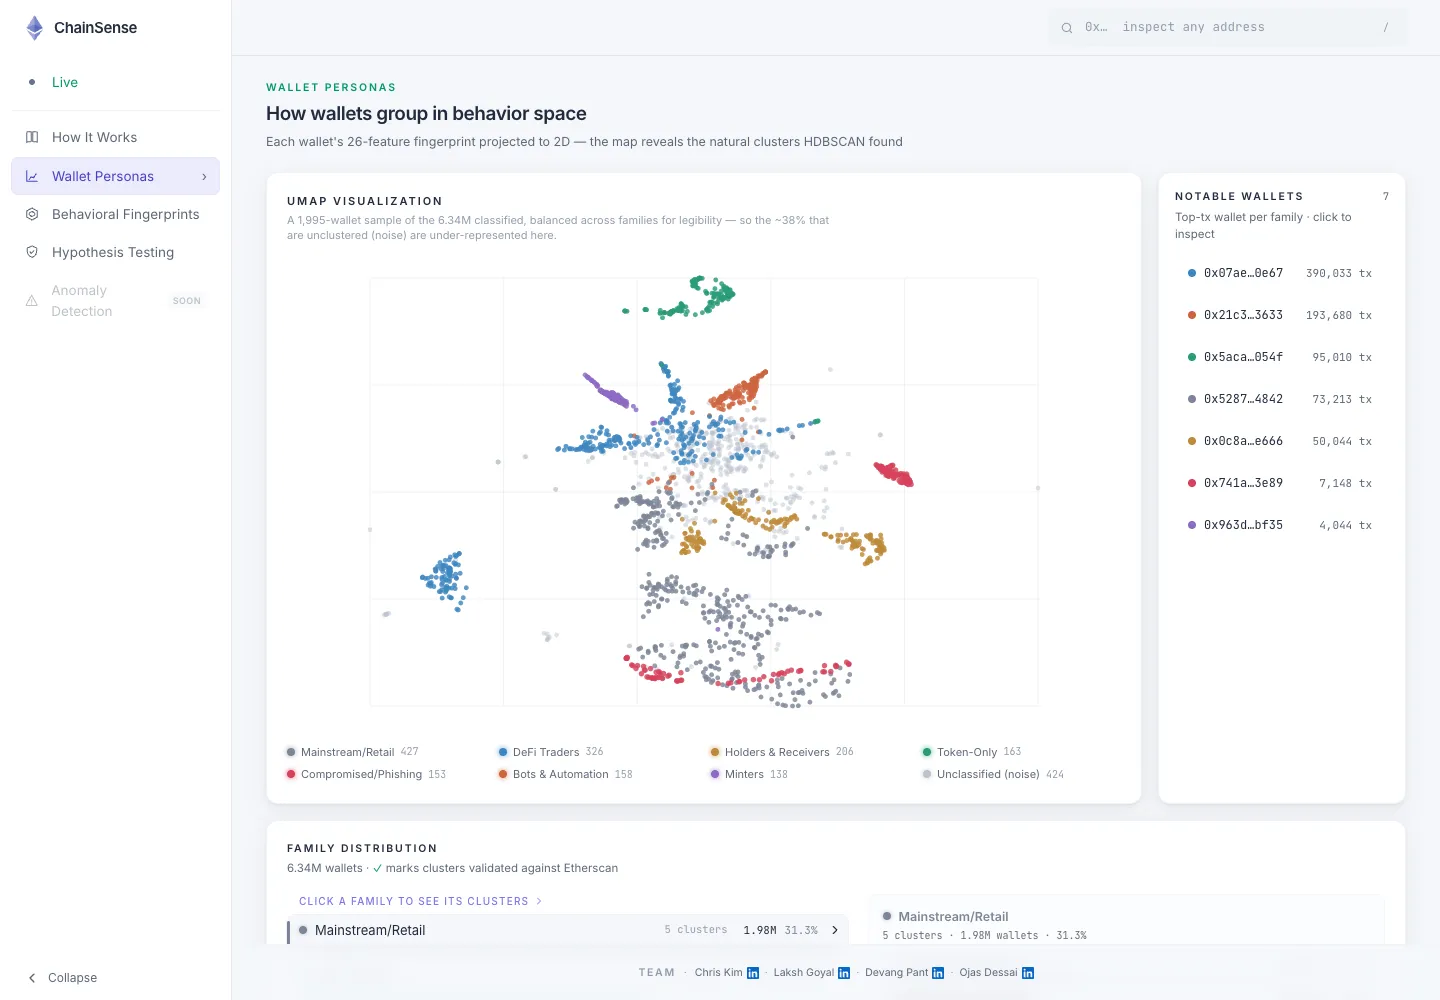Click the Anomaly Detection warning icon
Image resolution: width=1440 pixels, height=1000 pixels.
tap(32, 300)
